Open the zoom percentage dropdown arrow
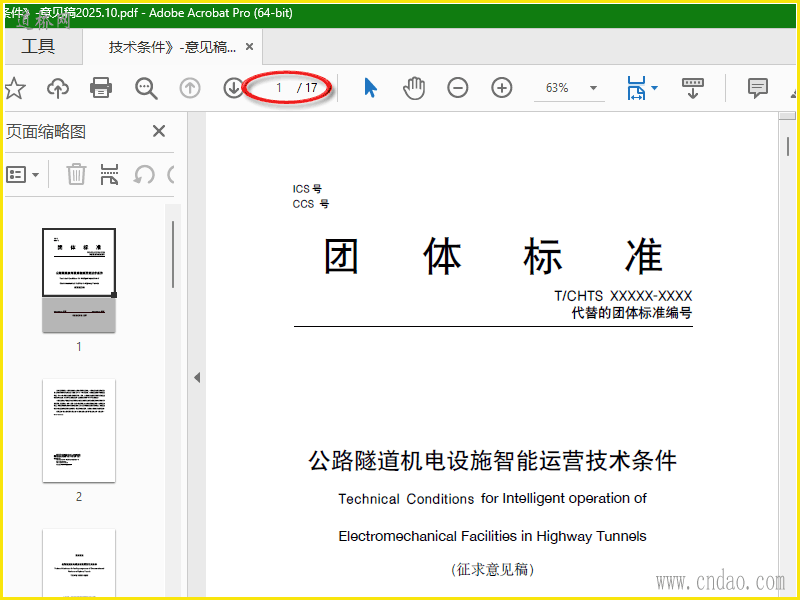This screenshot has height=600, width=800. [x=593, y=88]
